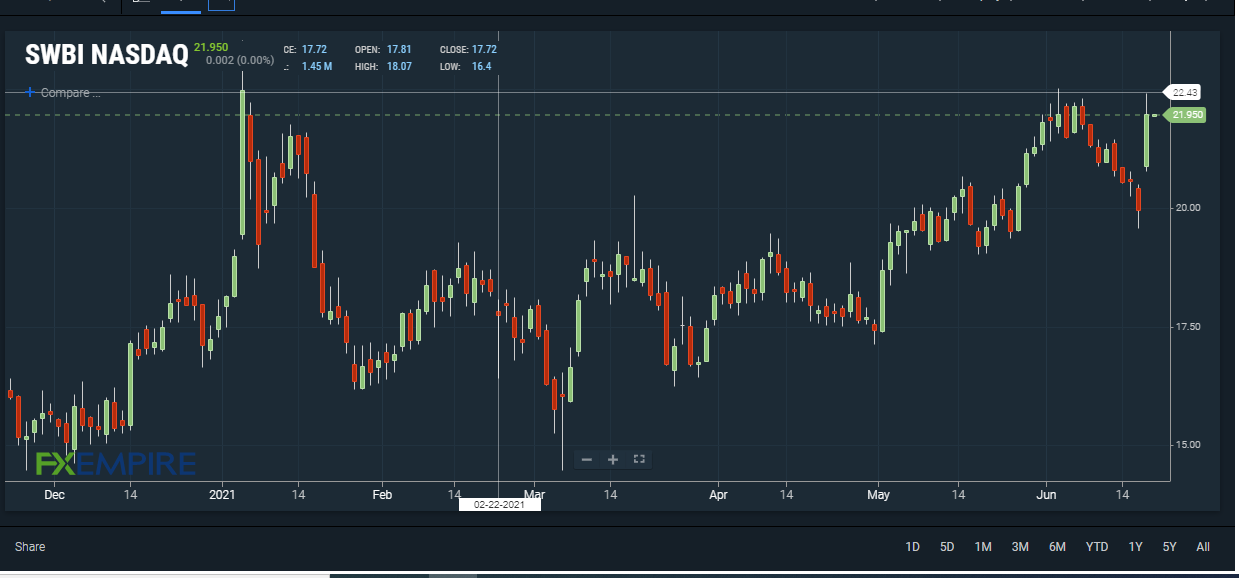Click the green 21.950 price beside the title
Viewport: 1239px width, 578px height.
tap(212, 47)
